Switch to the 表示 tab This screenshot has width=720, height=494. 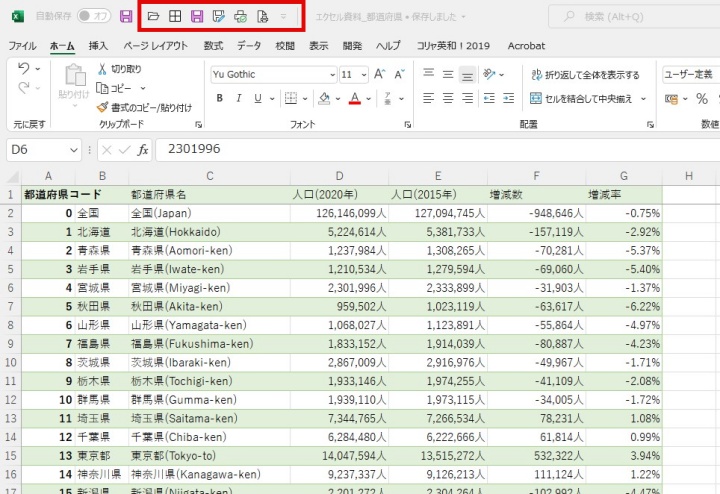pos(319,46)
